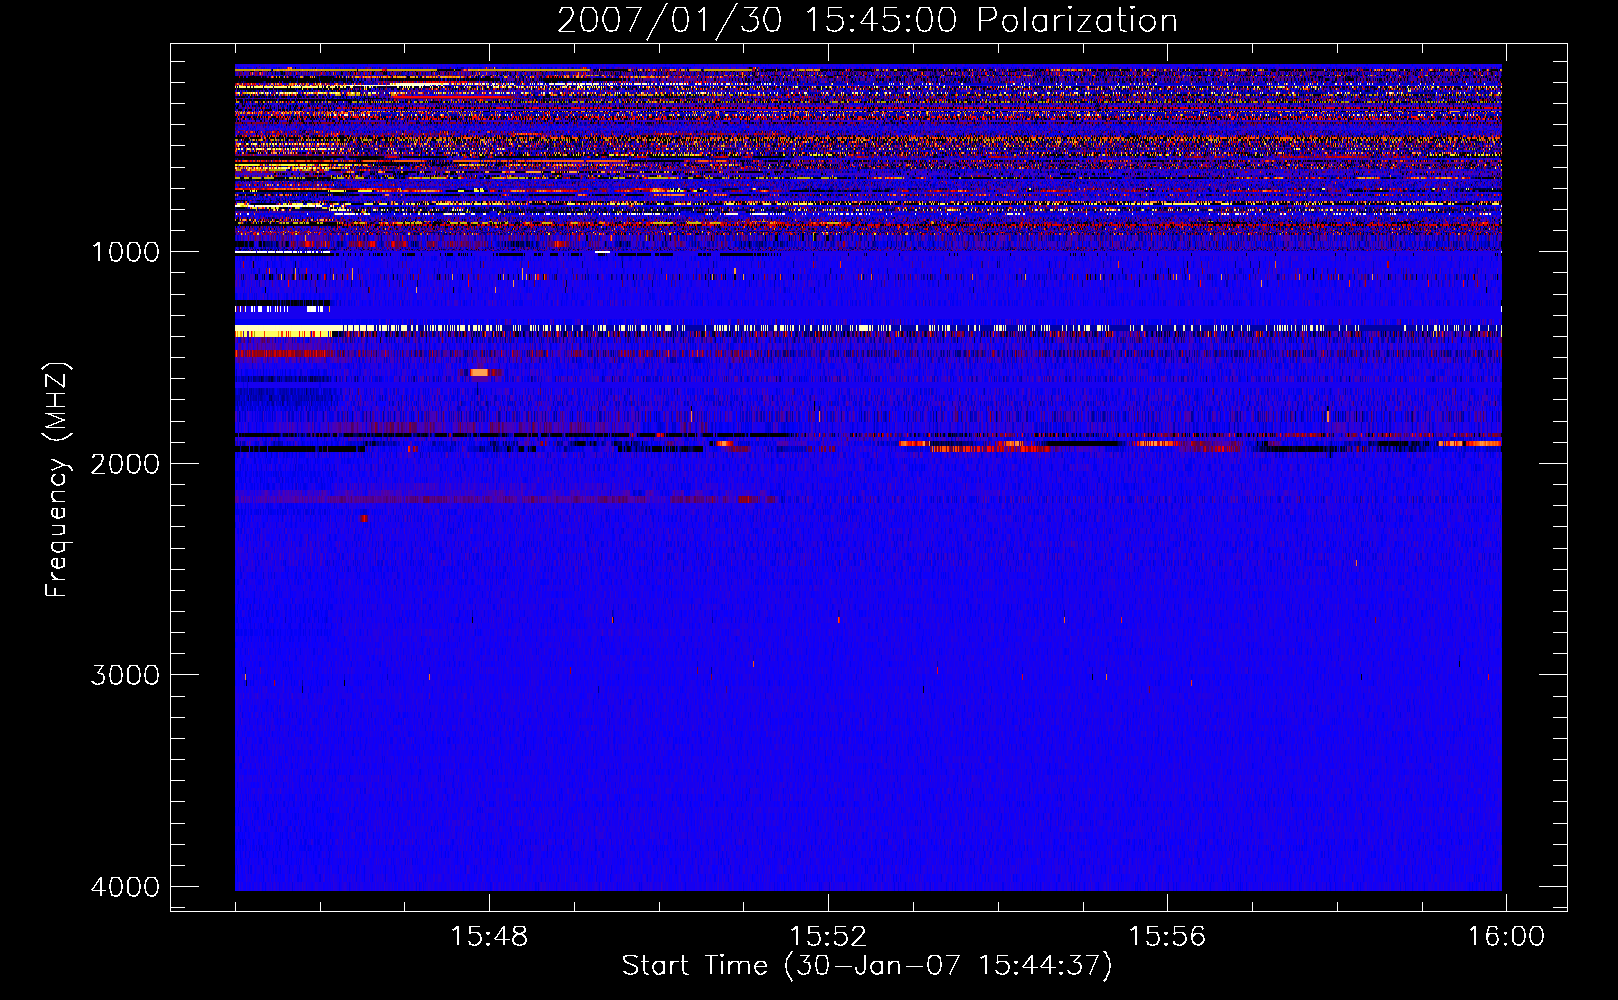Click the "3000" frequency tick label
This screenshot has width=1618, height=1000.
[125, 675]
